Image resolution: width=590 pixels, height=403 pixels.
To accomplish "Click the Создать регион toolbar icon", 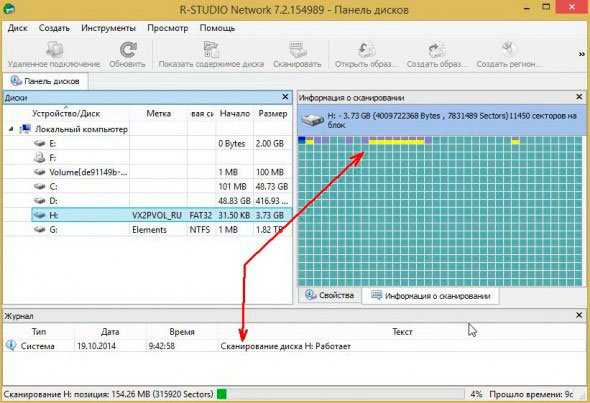I will click(x=508, y=50).
